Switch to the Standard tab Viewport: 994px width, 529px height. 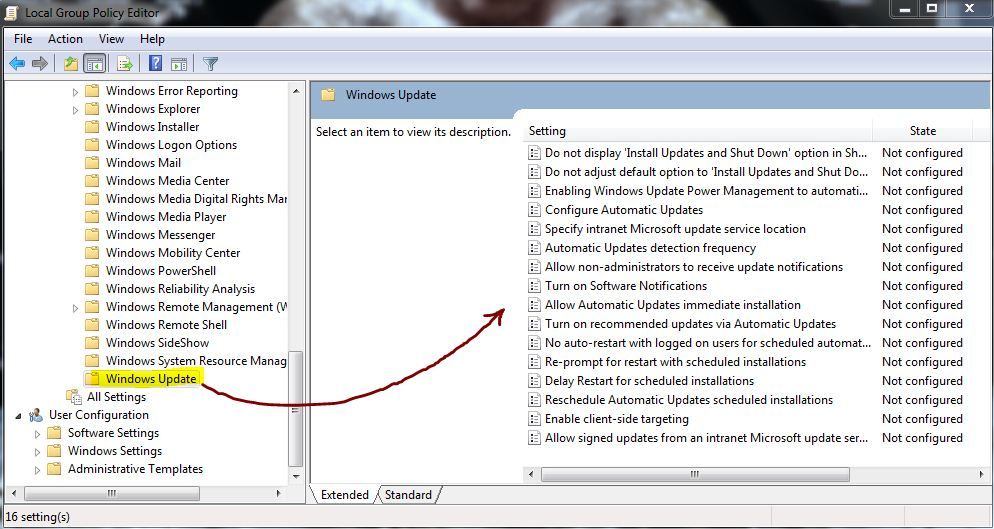(408, 495)
